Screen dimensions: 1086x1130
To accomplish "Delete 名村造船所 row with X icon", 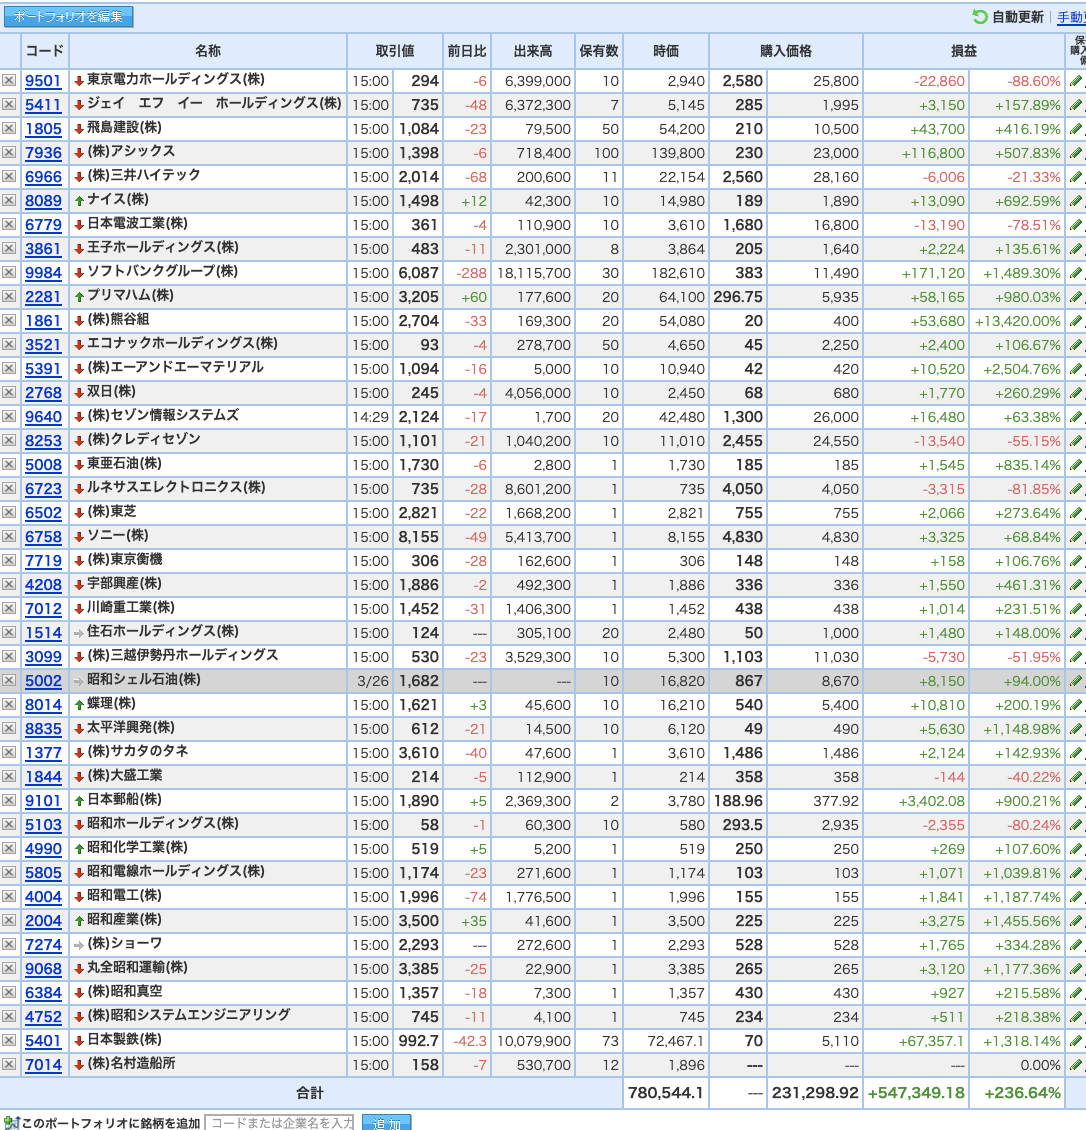I will 9,1064.
